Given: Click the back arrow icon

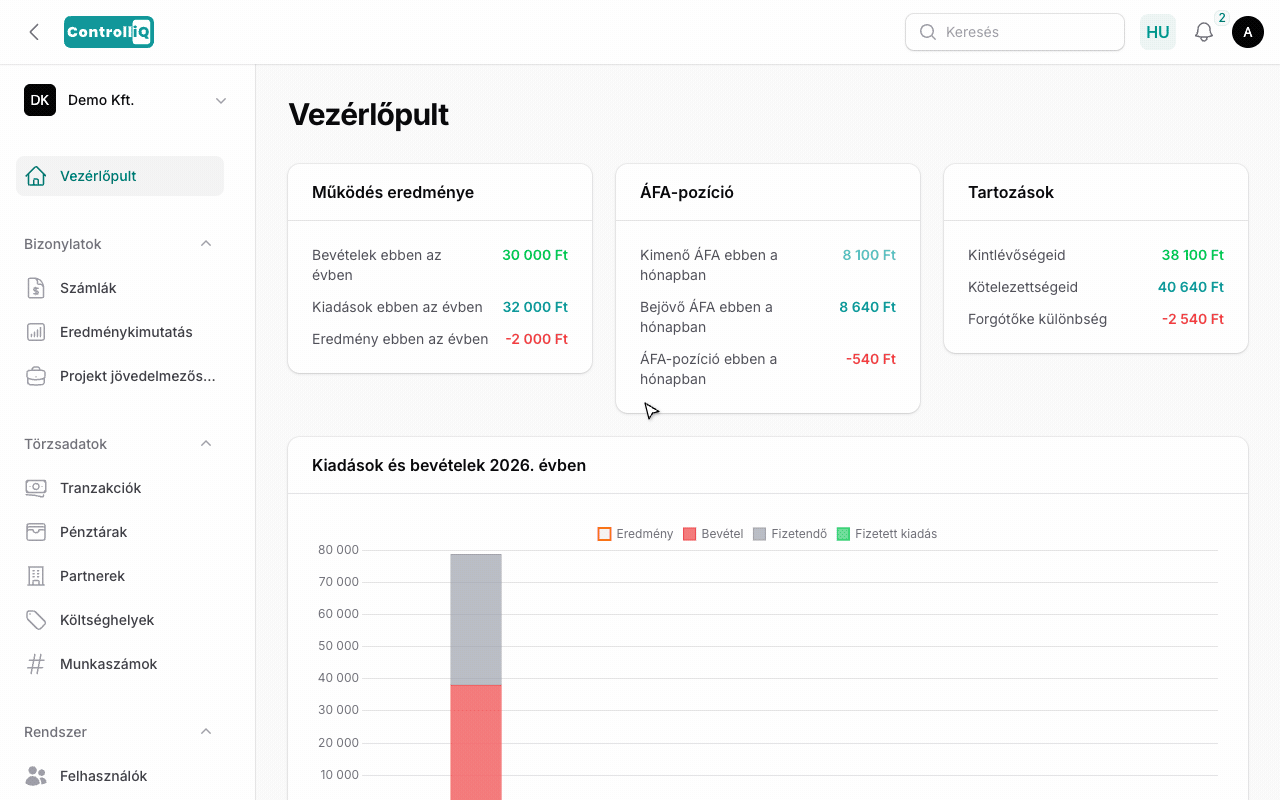Looking at the screenshot, I should click(x=34, y=32).
